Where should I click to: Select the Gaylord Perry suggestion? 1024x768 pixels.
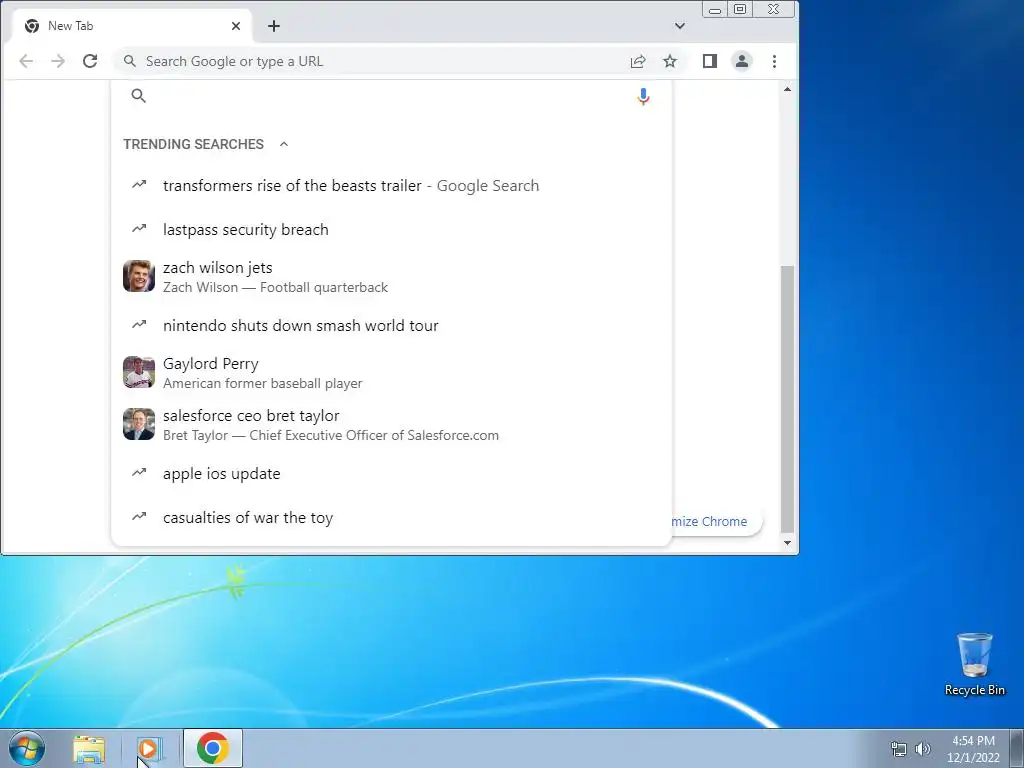[392, 373]
